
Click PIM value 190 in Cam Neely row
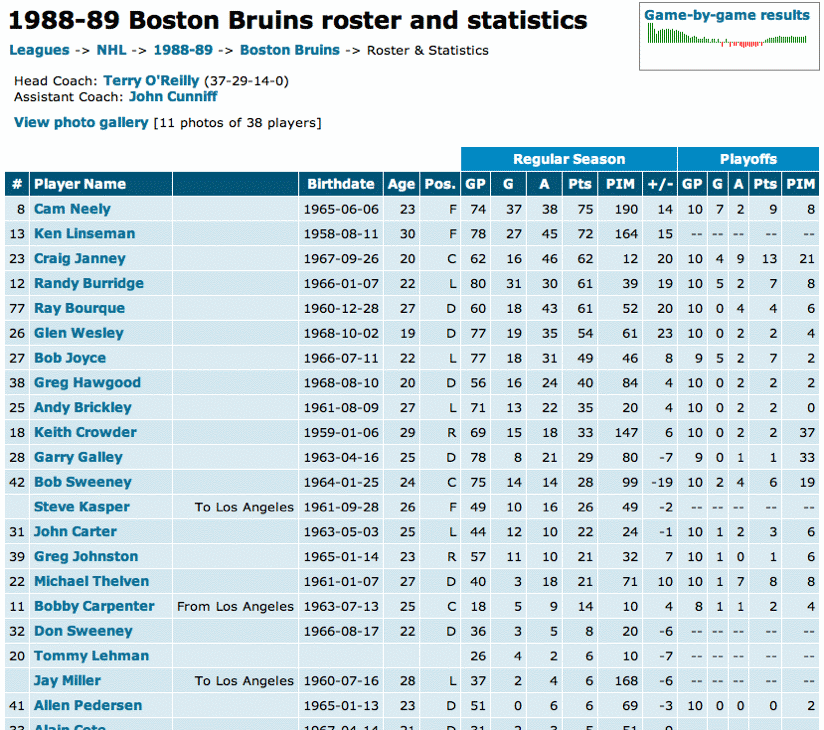[x=626, y=209]
